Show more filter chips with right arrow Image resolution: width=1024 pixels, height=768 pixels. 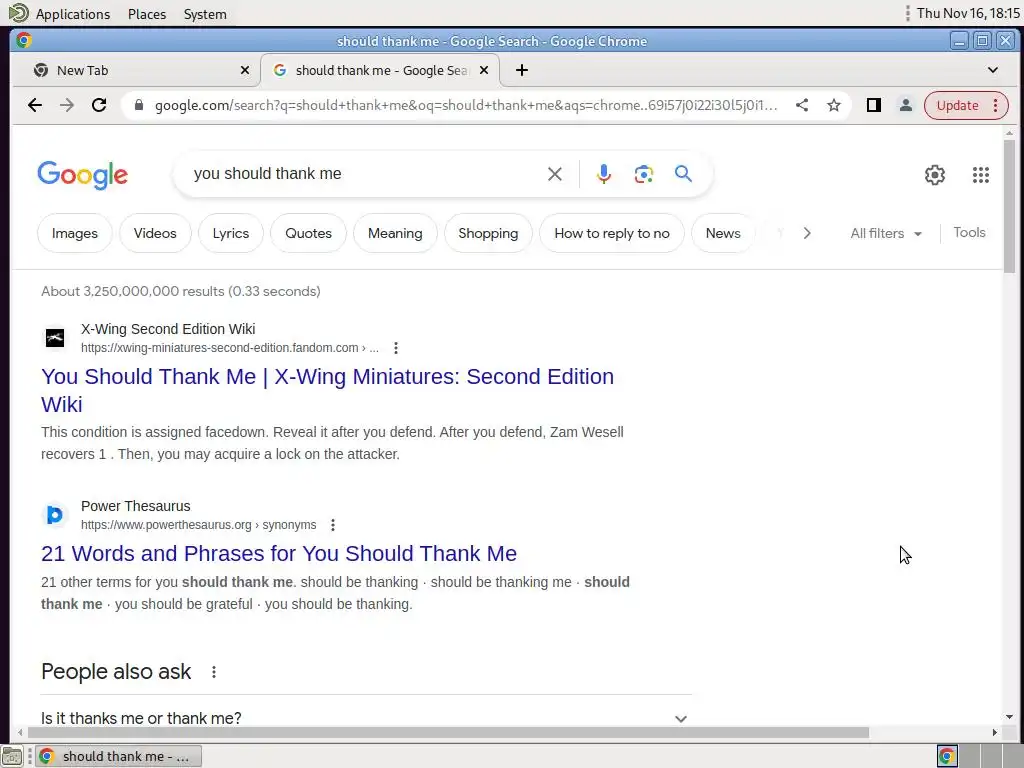click(x=807, y=233)
